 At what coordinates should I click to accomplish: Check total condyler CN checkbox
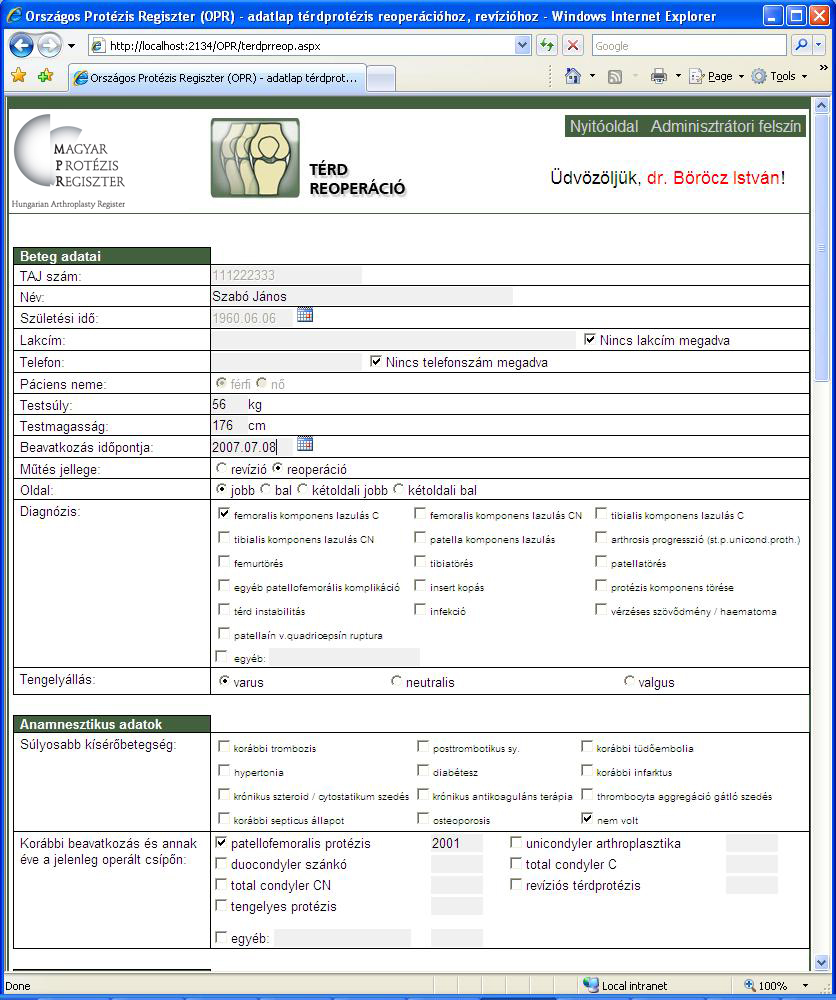click(221, 885)
